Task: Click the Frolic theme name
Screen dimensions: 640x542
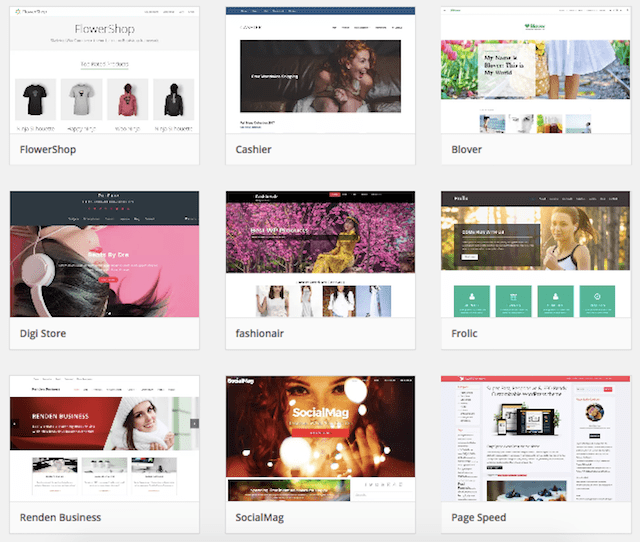Action: click(464, 333)
